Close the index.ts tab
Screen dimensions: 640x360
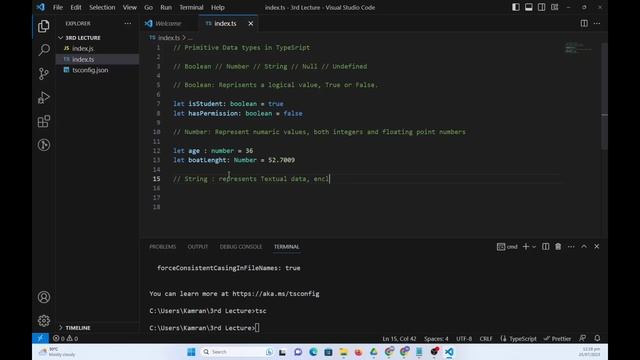pos(251,24)
